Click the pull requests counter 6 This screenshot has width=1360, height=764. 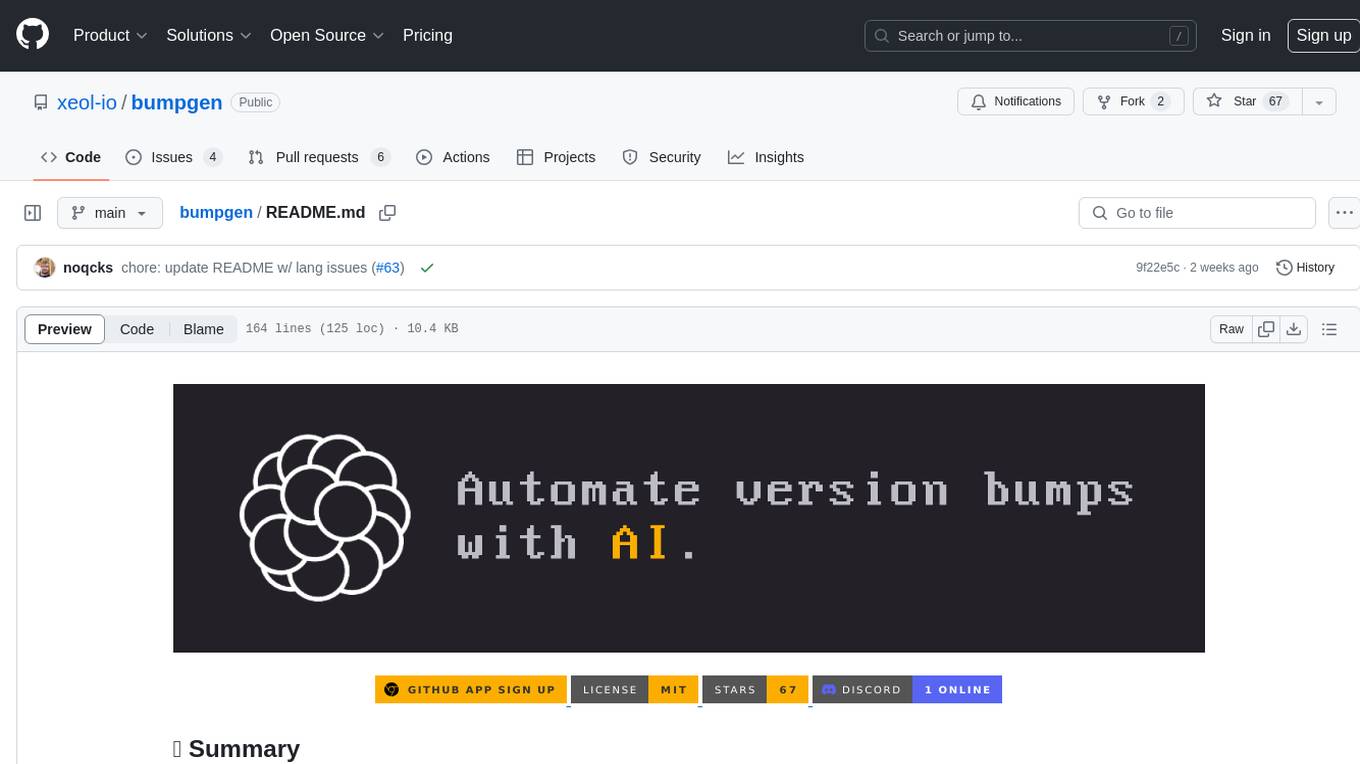(x=380, y=157)
